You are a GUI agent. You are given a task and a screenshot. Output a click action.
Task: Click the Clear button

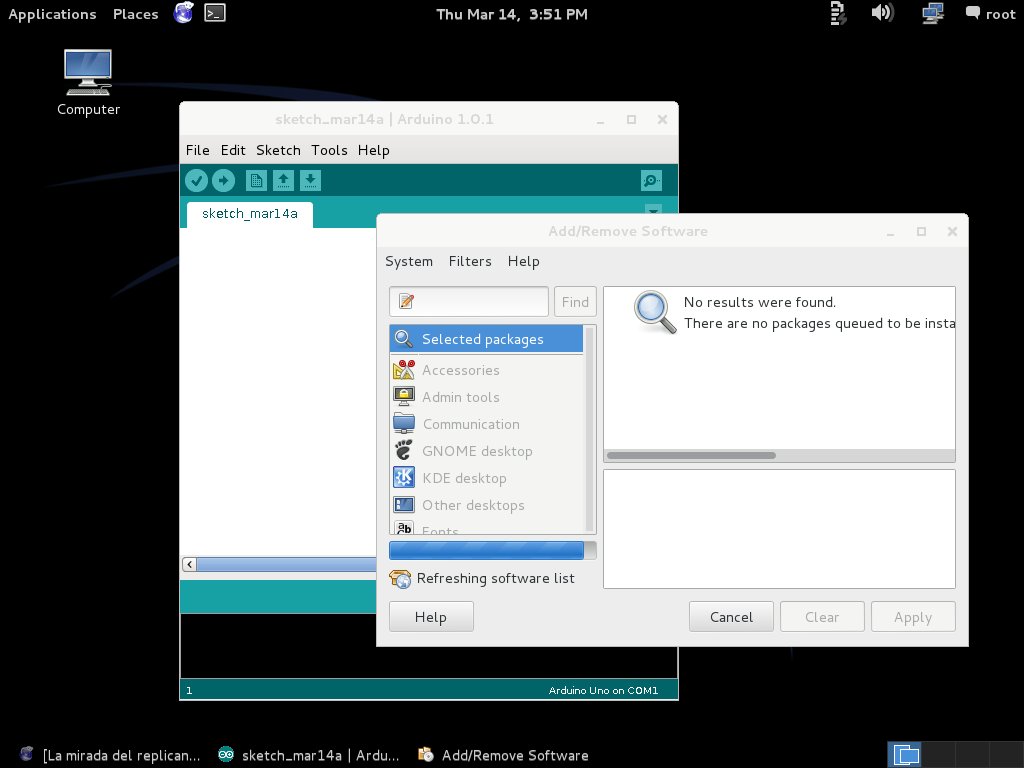[x=822, y=617]
